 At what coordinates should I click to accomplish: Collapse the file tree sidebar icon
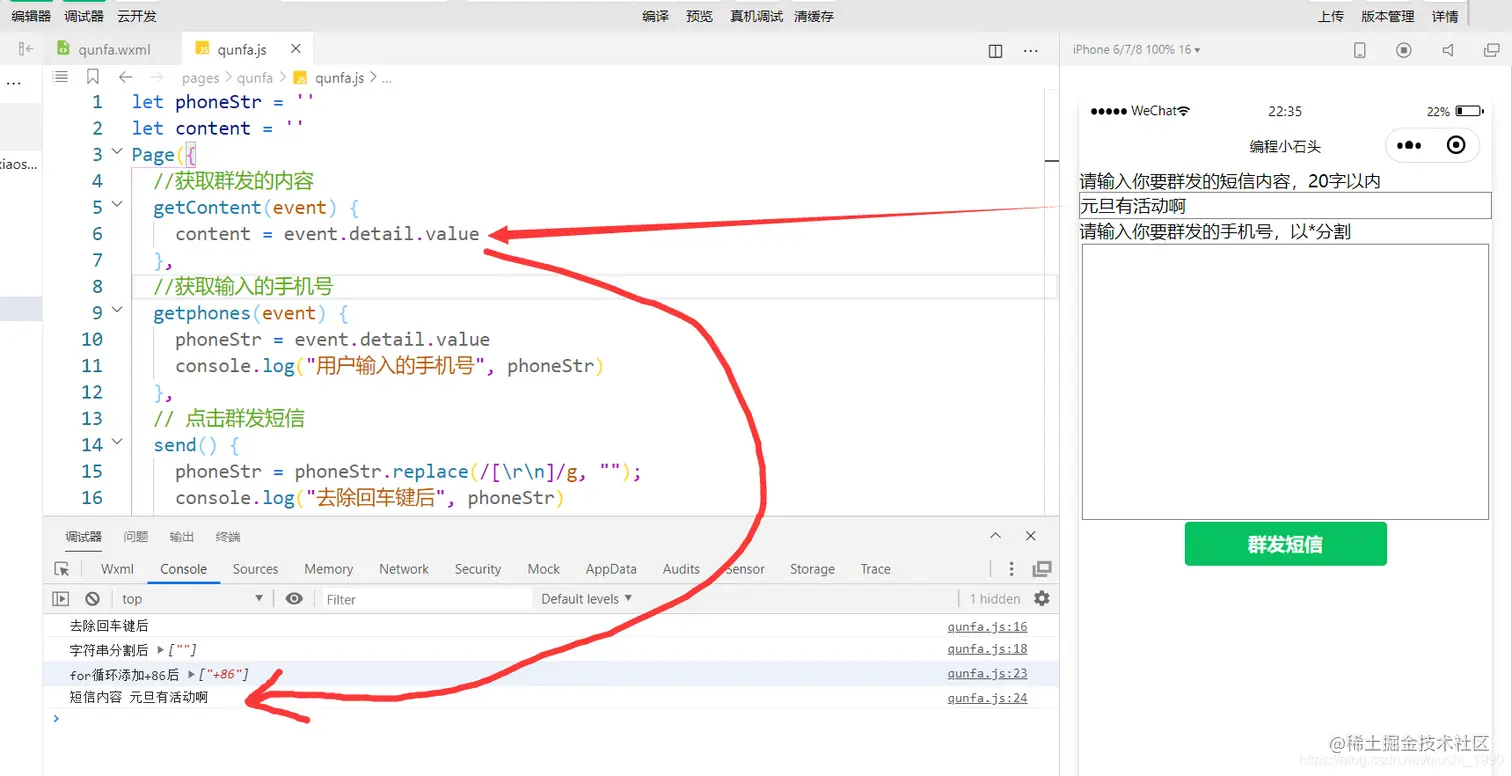tap(26, 49)
